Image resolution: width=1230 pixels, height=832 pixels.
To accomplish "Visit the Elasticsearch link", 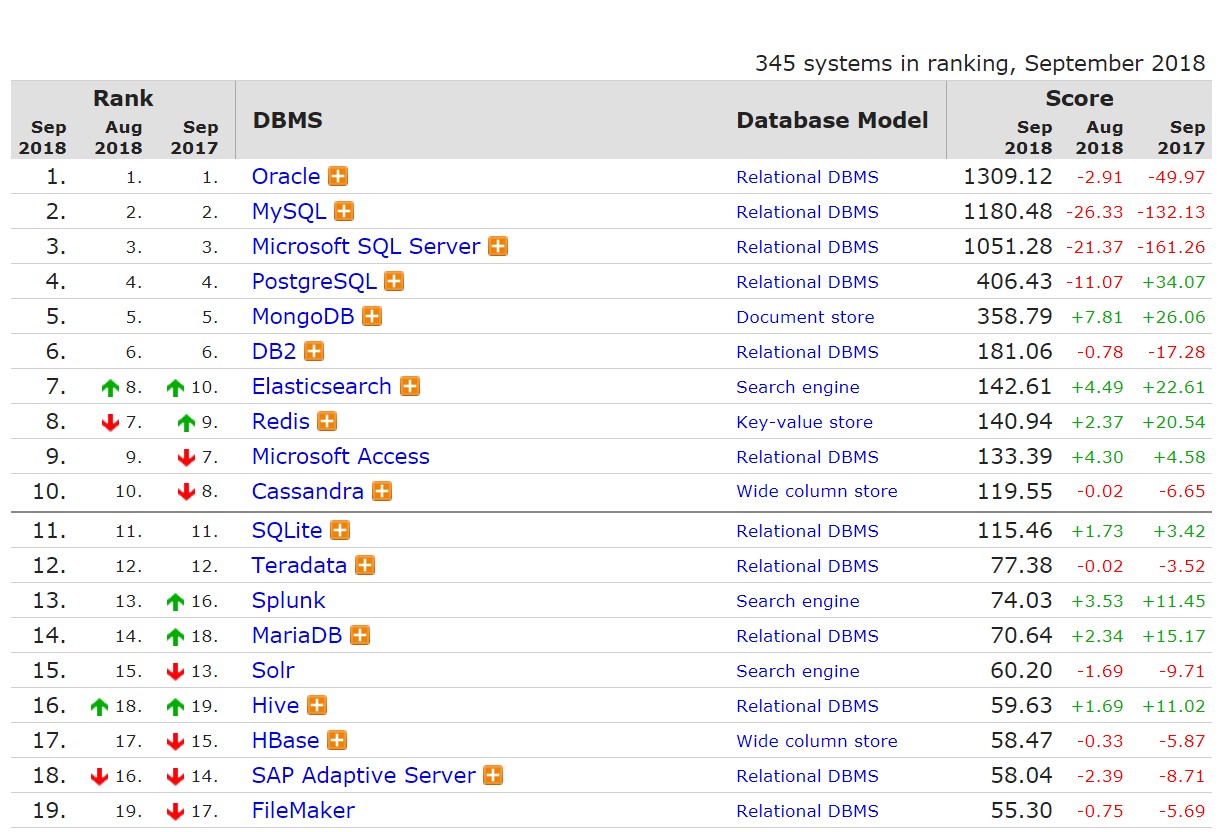I will coord(322,386).
